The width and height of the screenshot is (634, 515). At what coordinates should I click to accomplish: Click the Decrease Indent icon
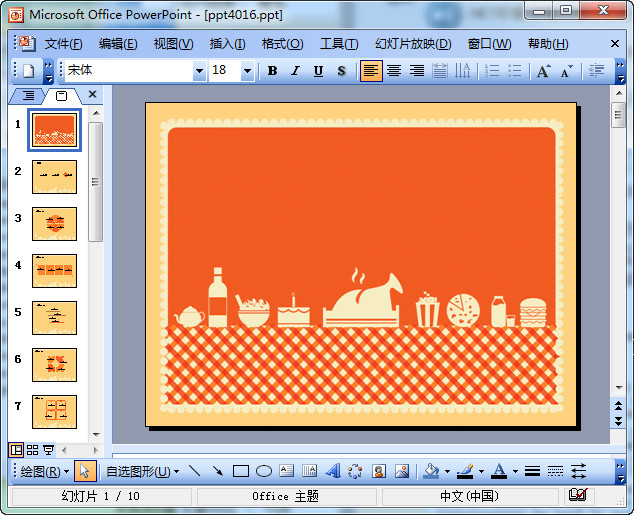coord(596,71)
